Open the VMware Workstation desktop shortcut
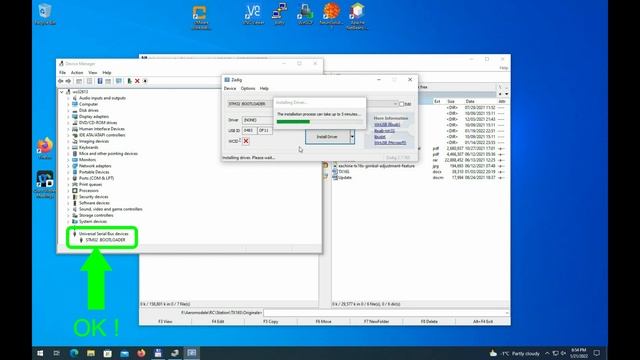The height and width of the screenshot is (360, 640). point(200,17)
